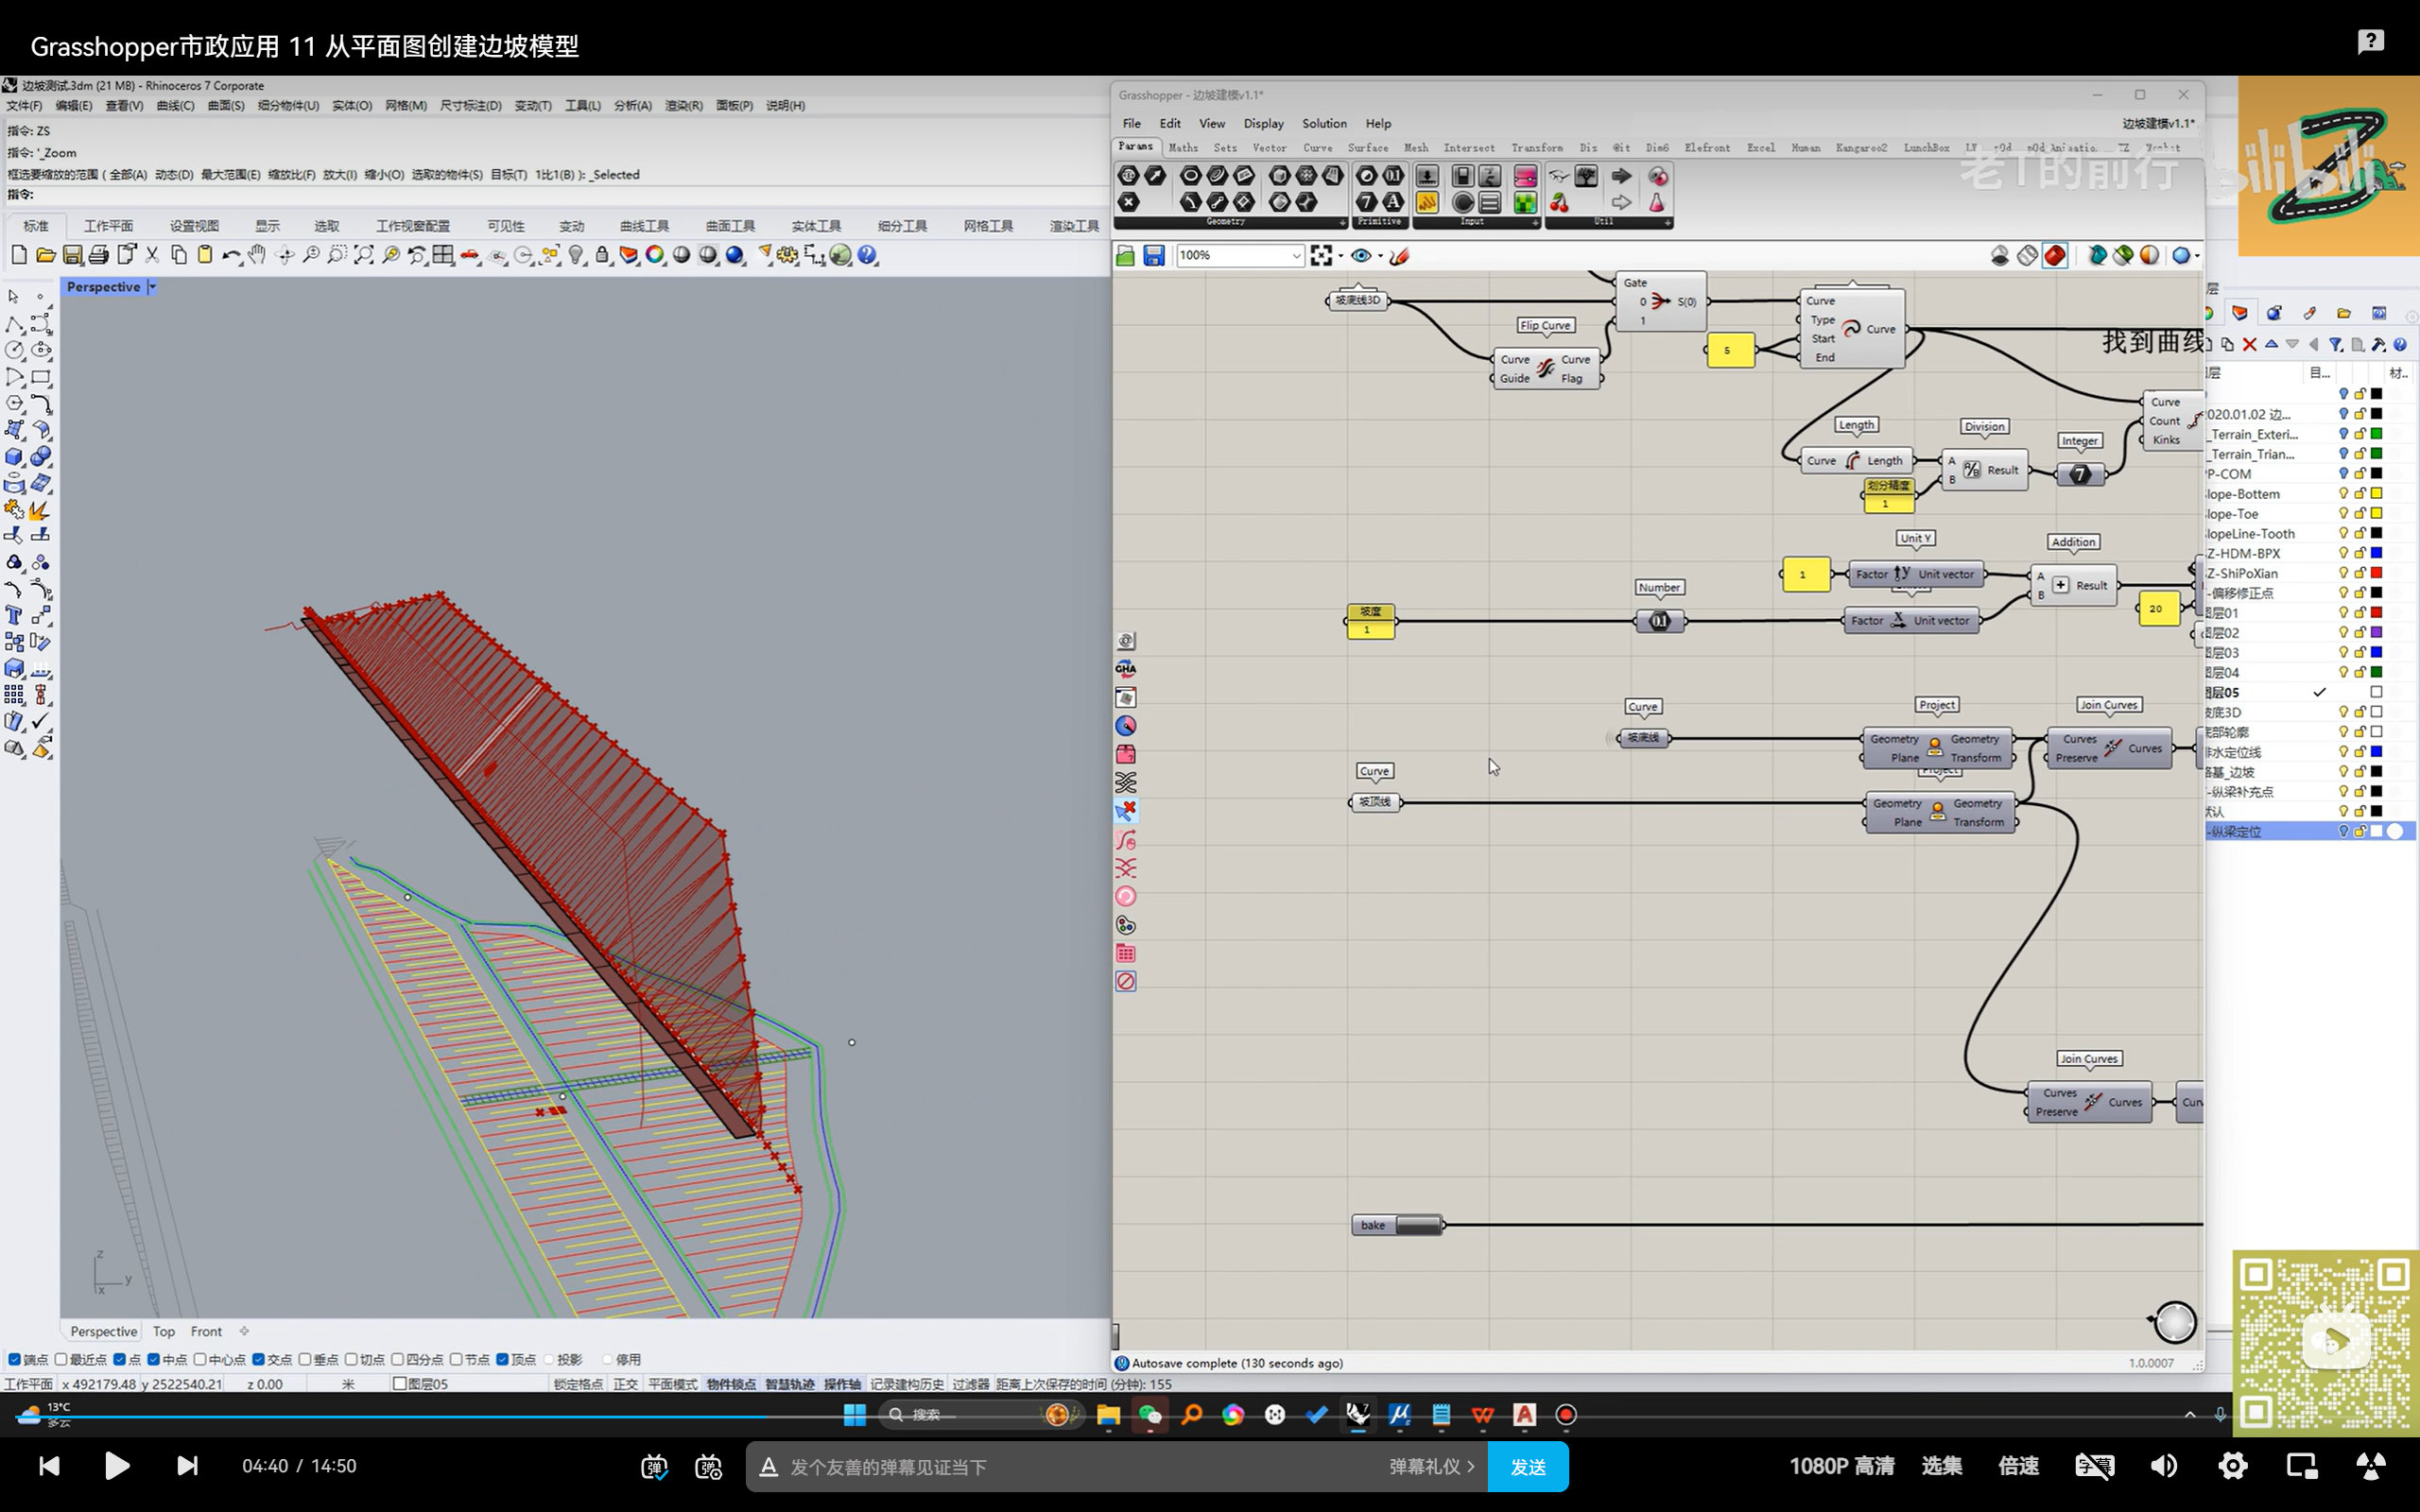Image resolution: width=2420 pixels, height=1512 pixels.
Task: Enable the 垂点 osnap checkbox
Action: [x=305, y=1359]
